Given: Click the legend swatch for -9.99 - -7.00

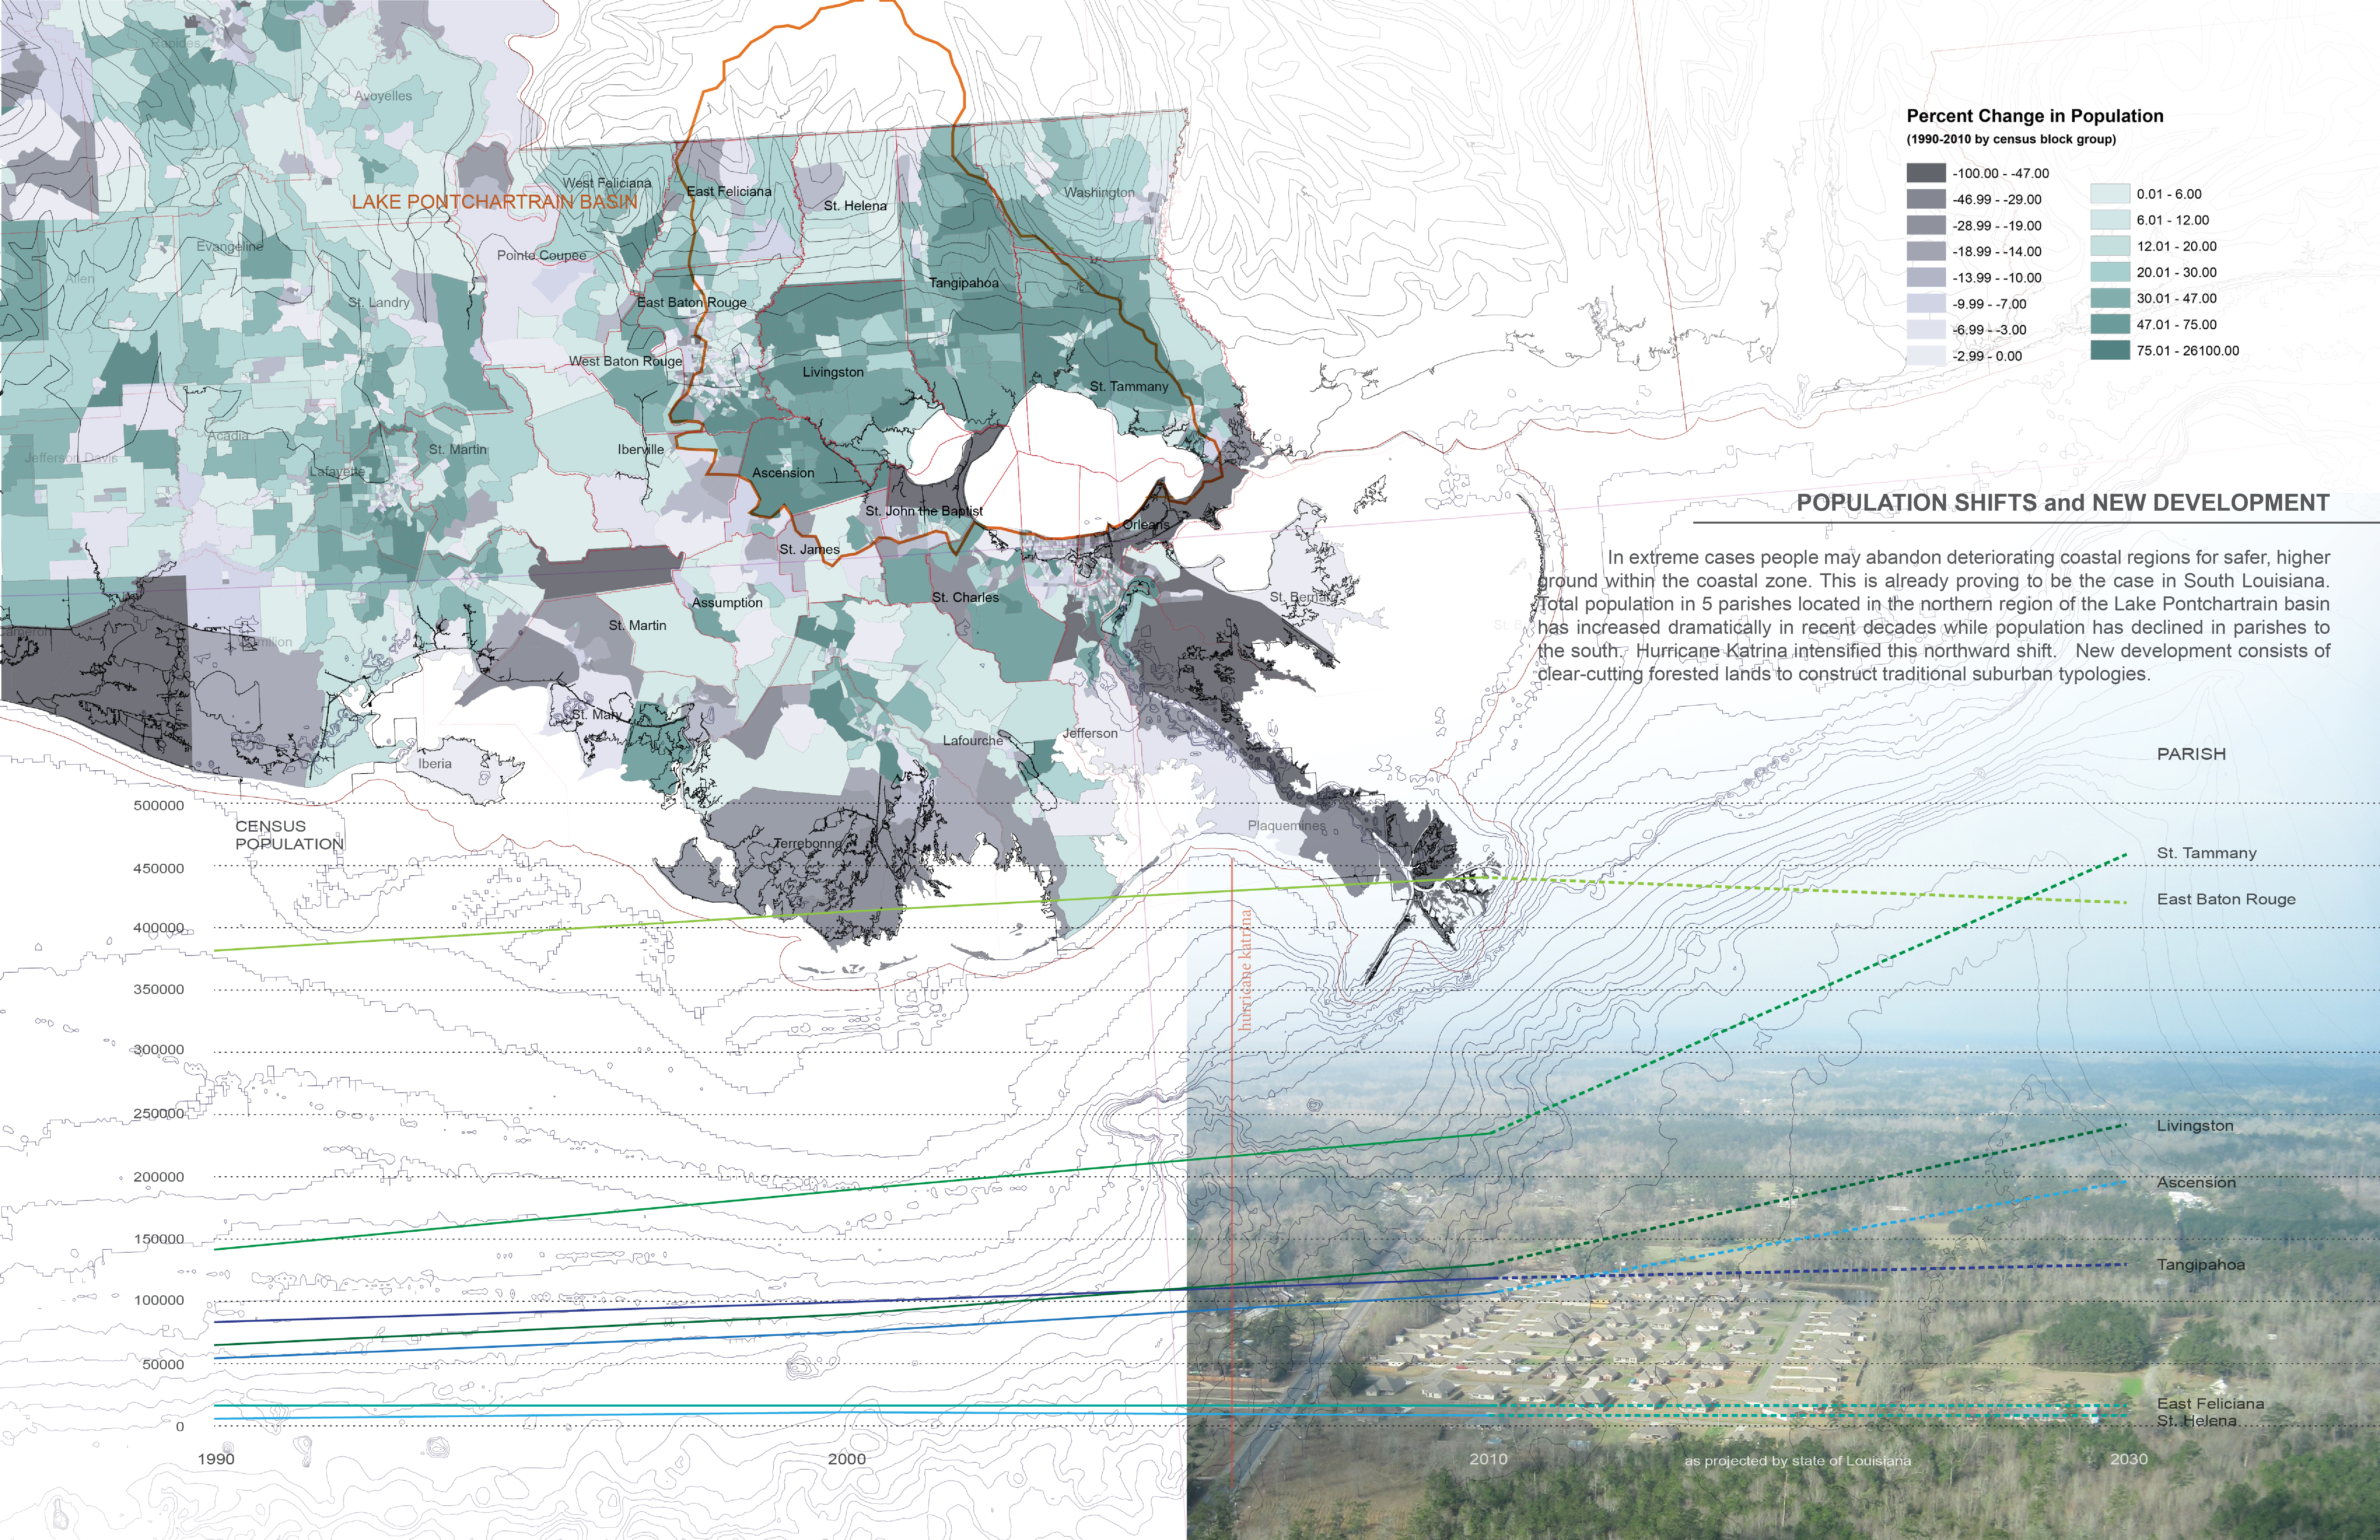Looking at the screenshot, I should click(x=1926, y=303).
